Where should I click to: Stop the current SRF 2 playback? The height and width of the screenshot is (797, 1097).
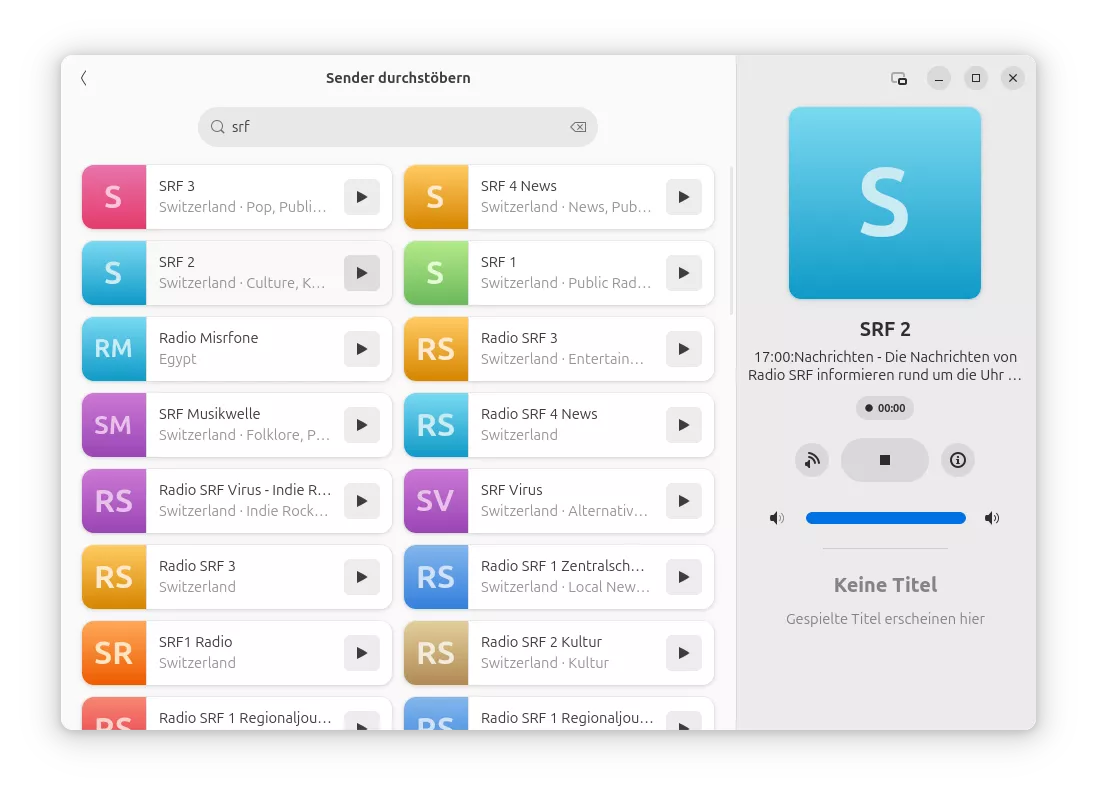(x=884, y=460)
